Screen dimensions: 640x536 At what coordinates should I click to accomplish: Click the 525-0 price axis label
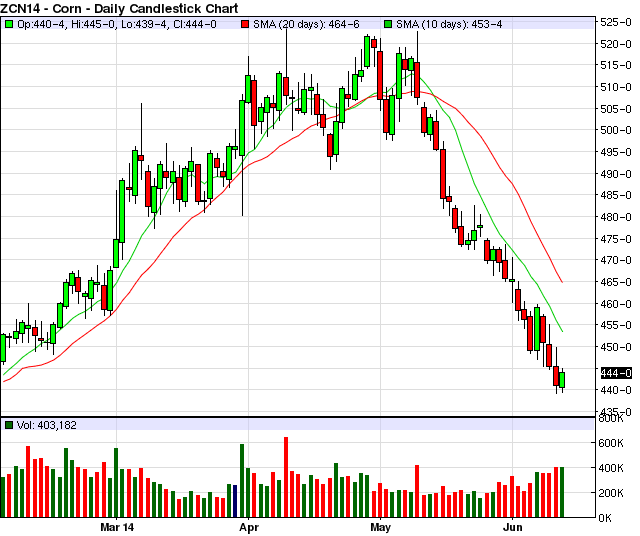(616, 22)
